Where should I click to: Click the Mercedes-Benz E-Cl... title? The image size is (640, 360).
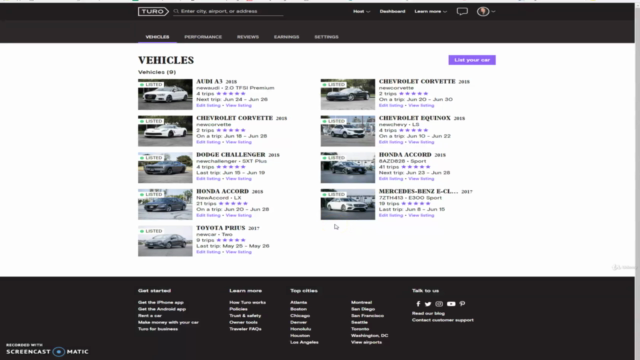(x=418, y=191)
